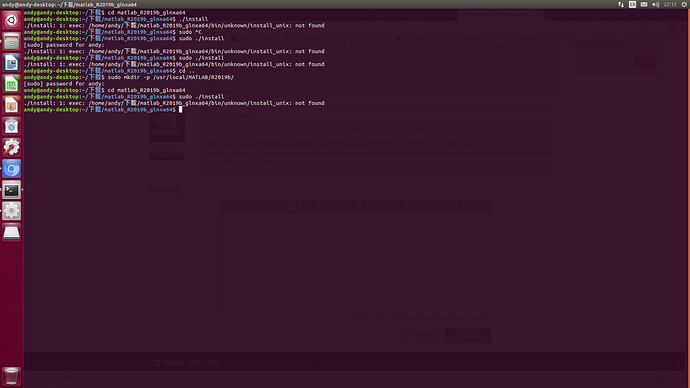The image size is (690, 388).
Task: Open the input method indicator
Action: coord(632,4)
